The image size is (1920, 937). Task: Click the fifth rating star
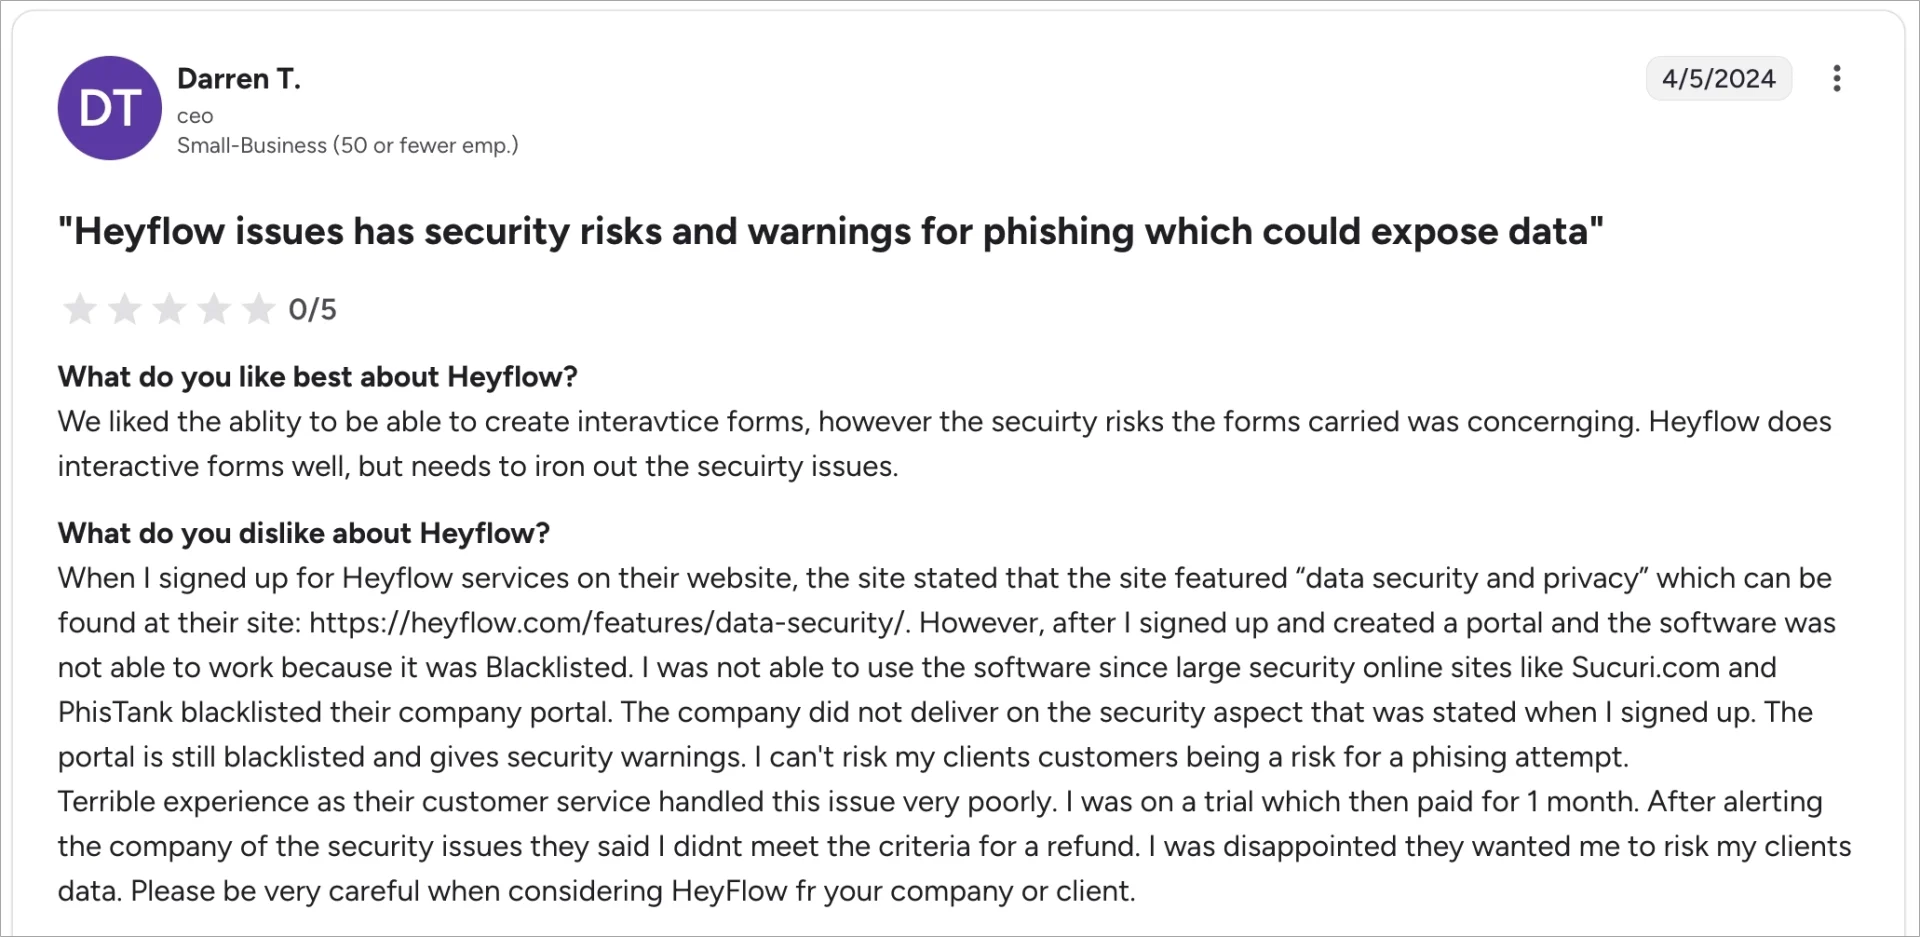point(258,309)
